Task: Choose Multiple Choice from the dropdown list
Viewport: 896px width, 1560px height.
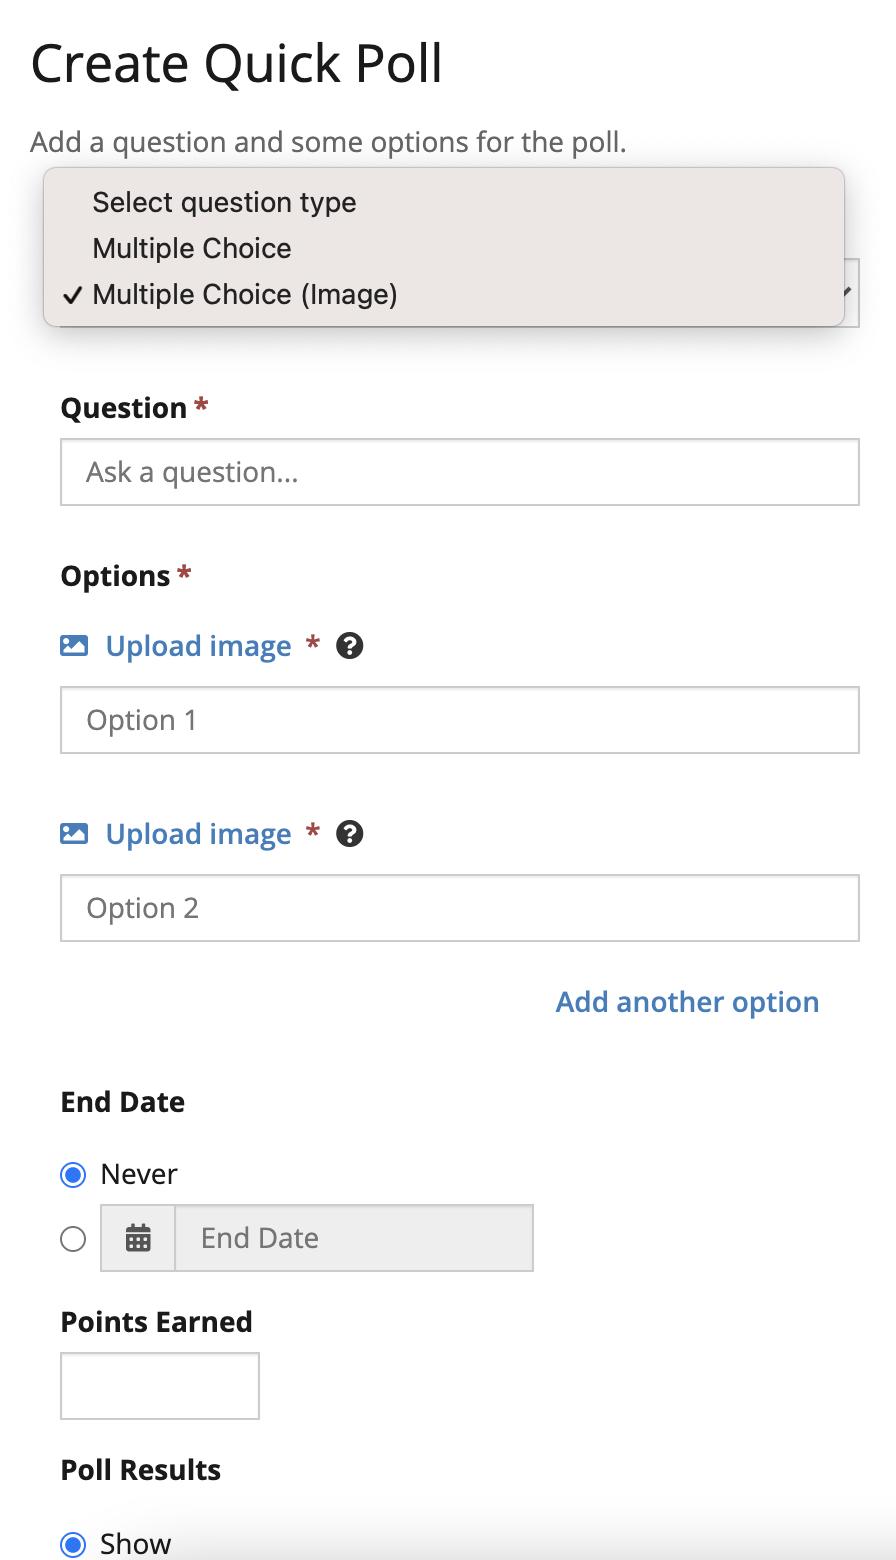Action: pyautogui.click(x=192, y=248)
